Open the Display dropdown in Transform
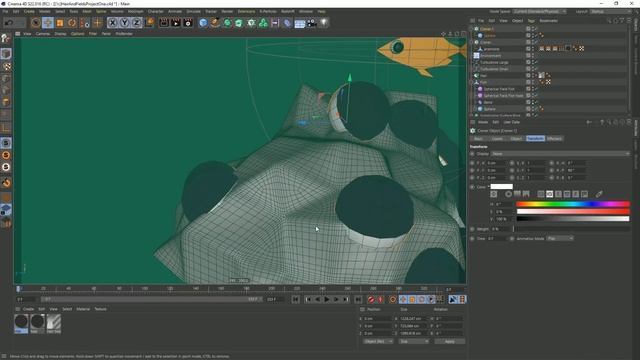This screenshot has height=360, width=640. click(560, 154)
